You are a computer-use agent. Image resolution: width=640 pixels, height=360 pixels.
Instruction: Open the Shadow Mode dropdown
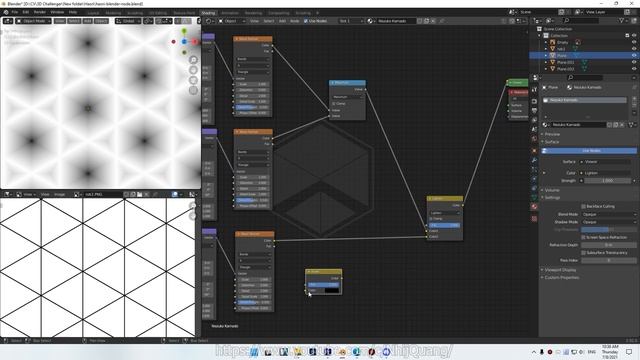[x=609, y=222]
